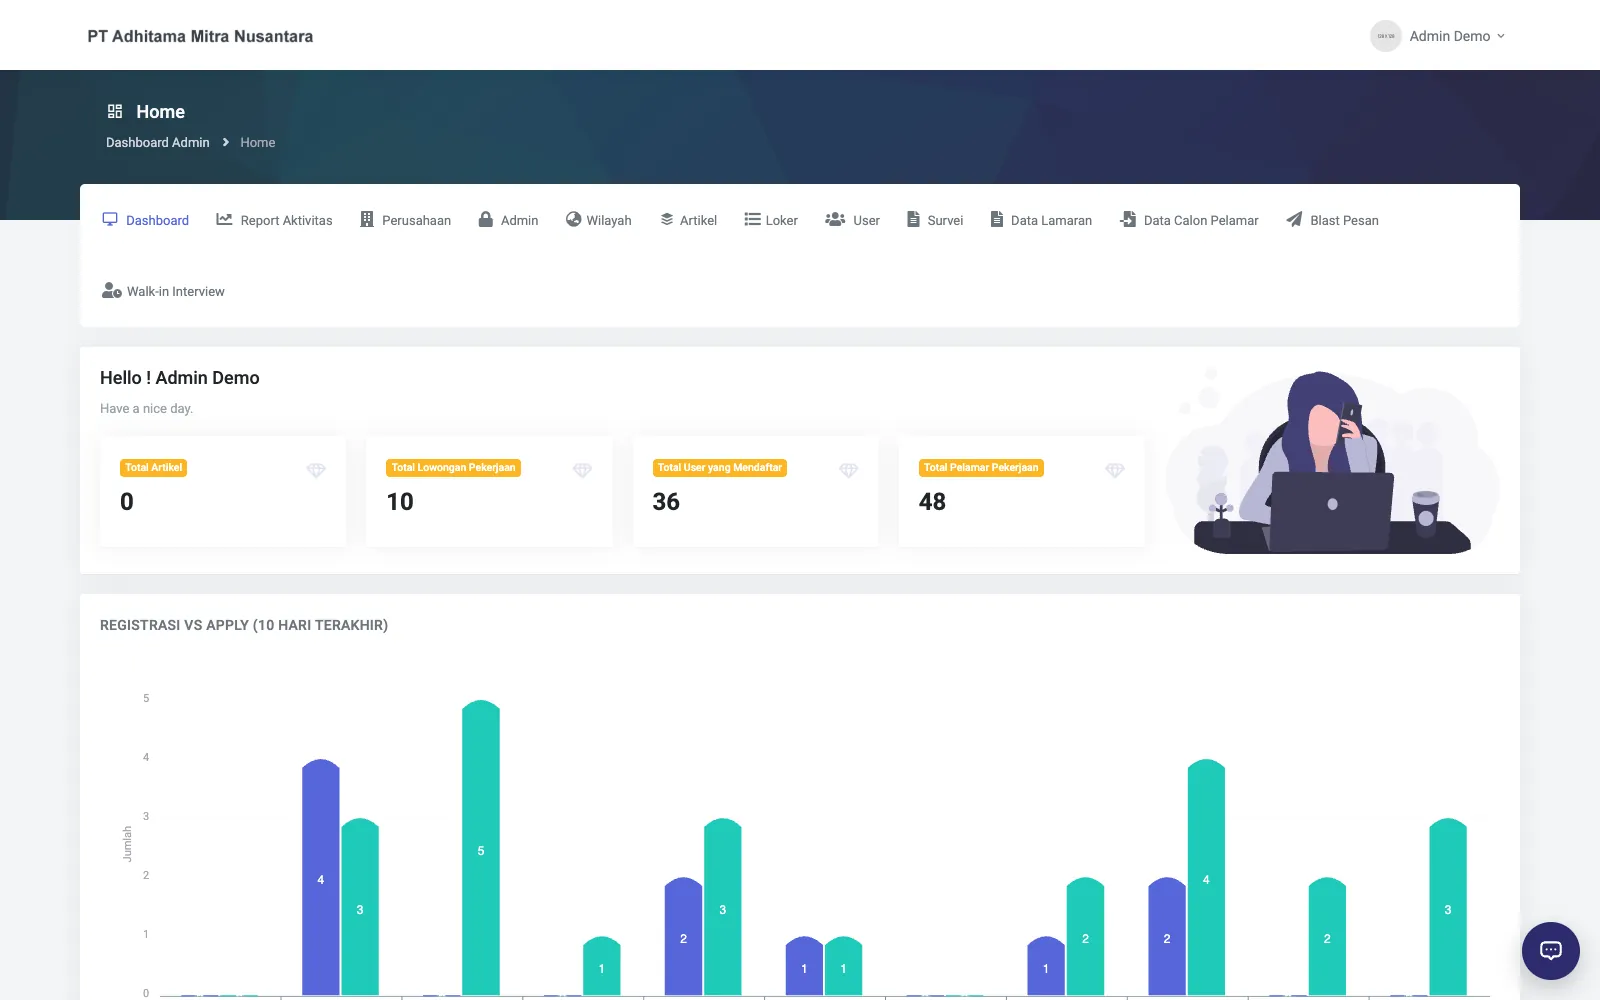Switch to the Perusahaan tab
The height and width of the screenshot is (1000, 1600).
tap(406, 220)
